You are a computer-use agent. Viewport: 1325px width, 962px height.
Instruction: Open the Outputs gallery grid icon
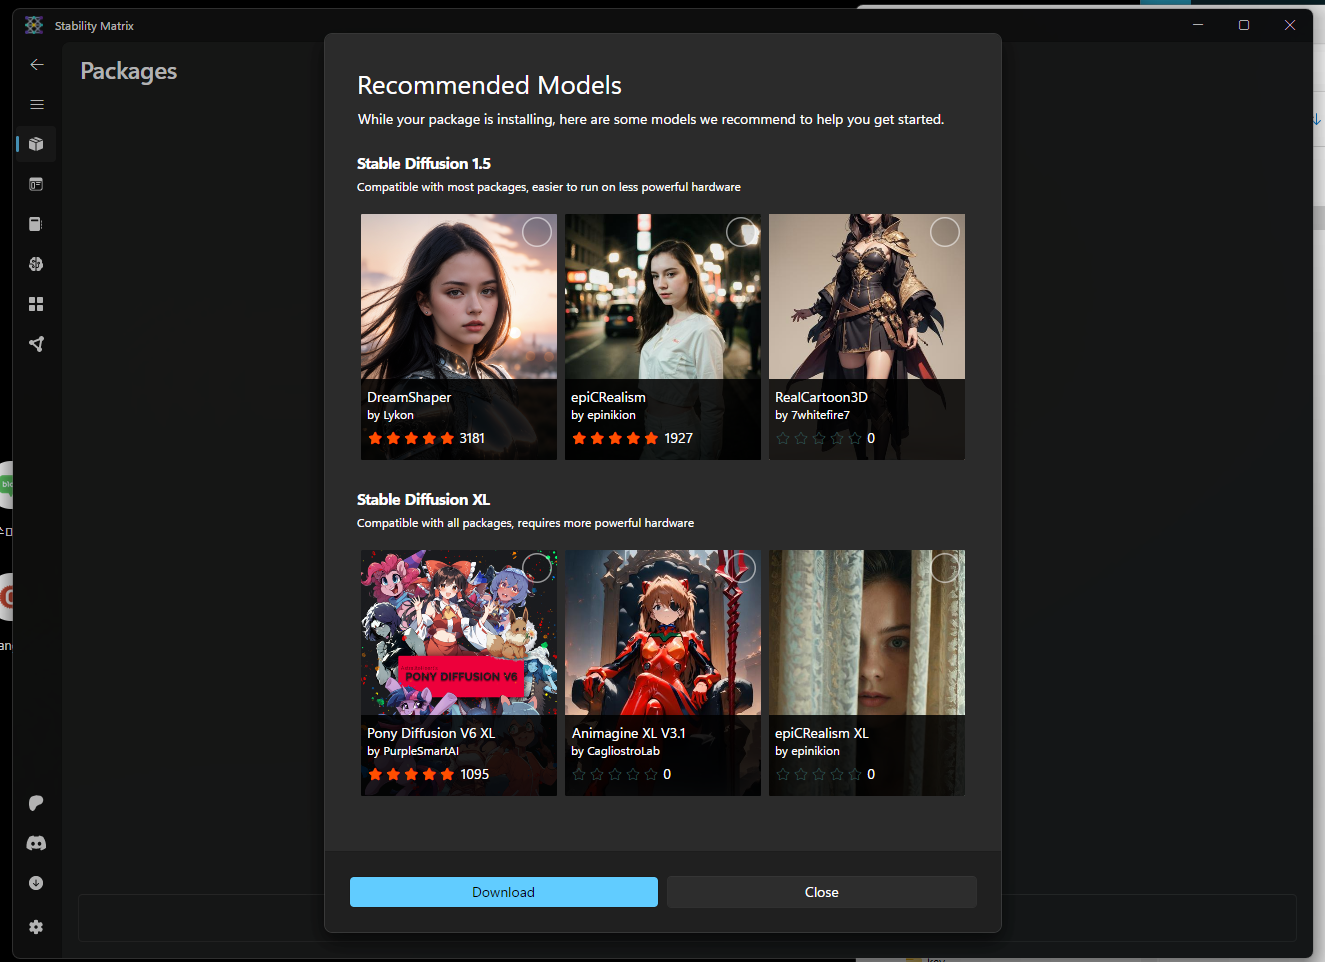pos(36,304)
